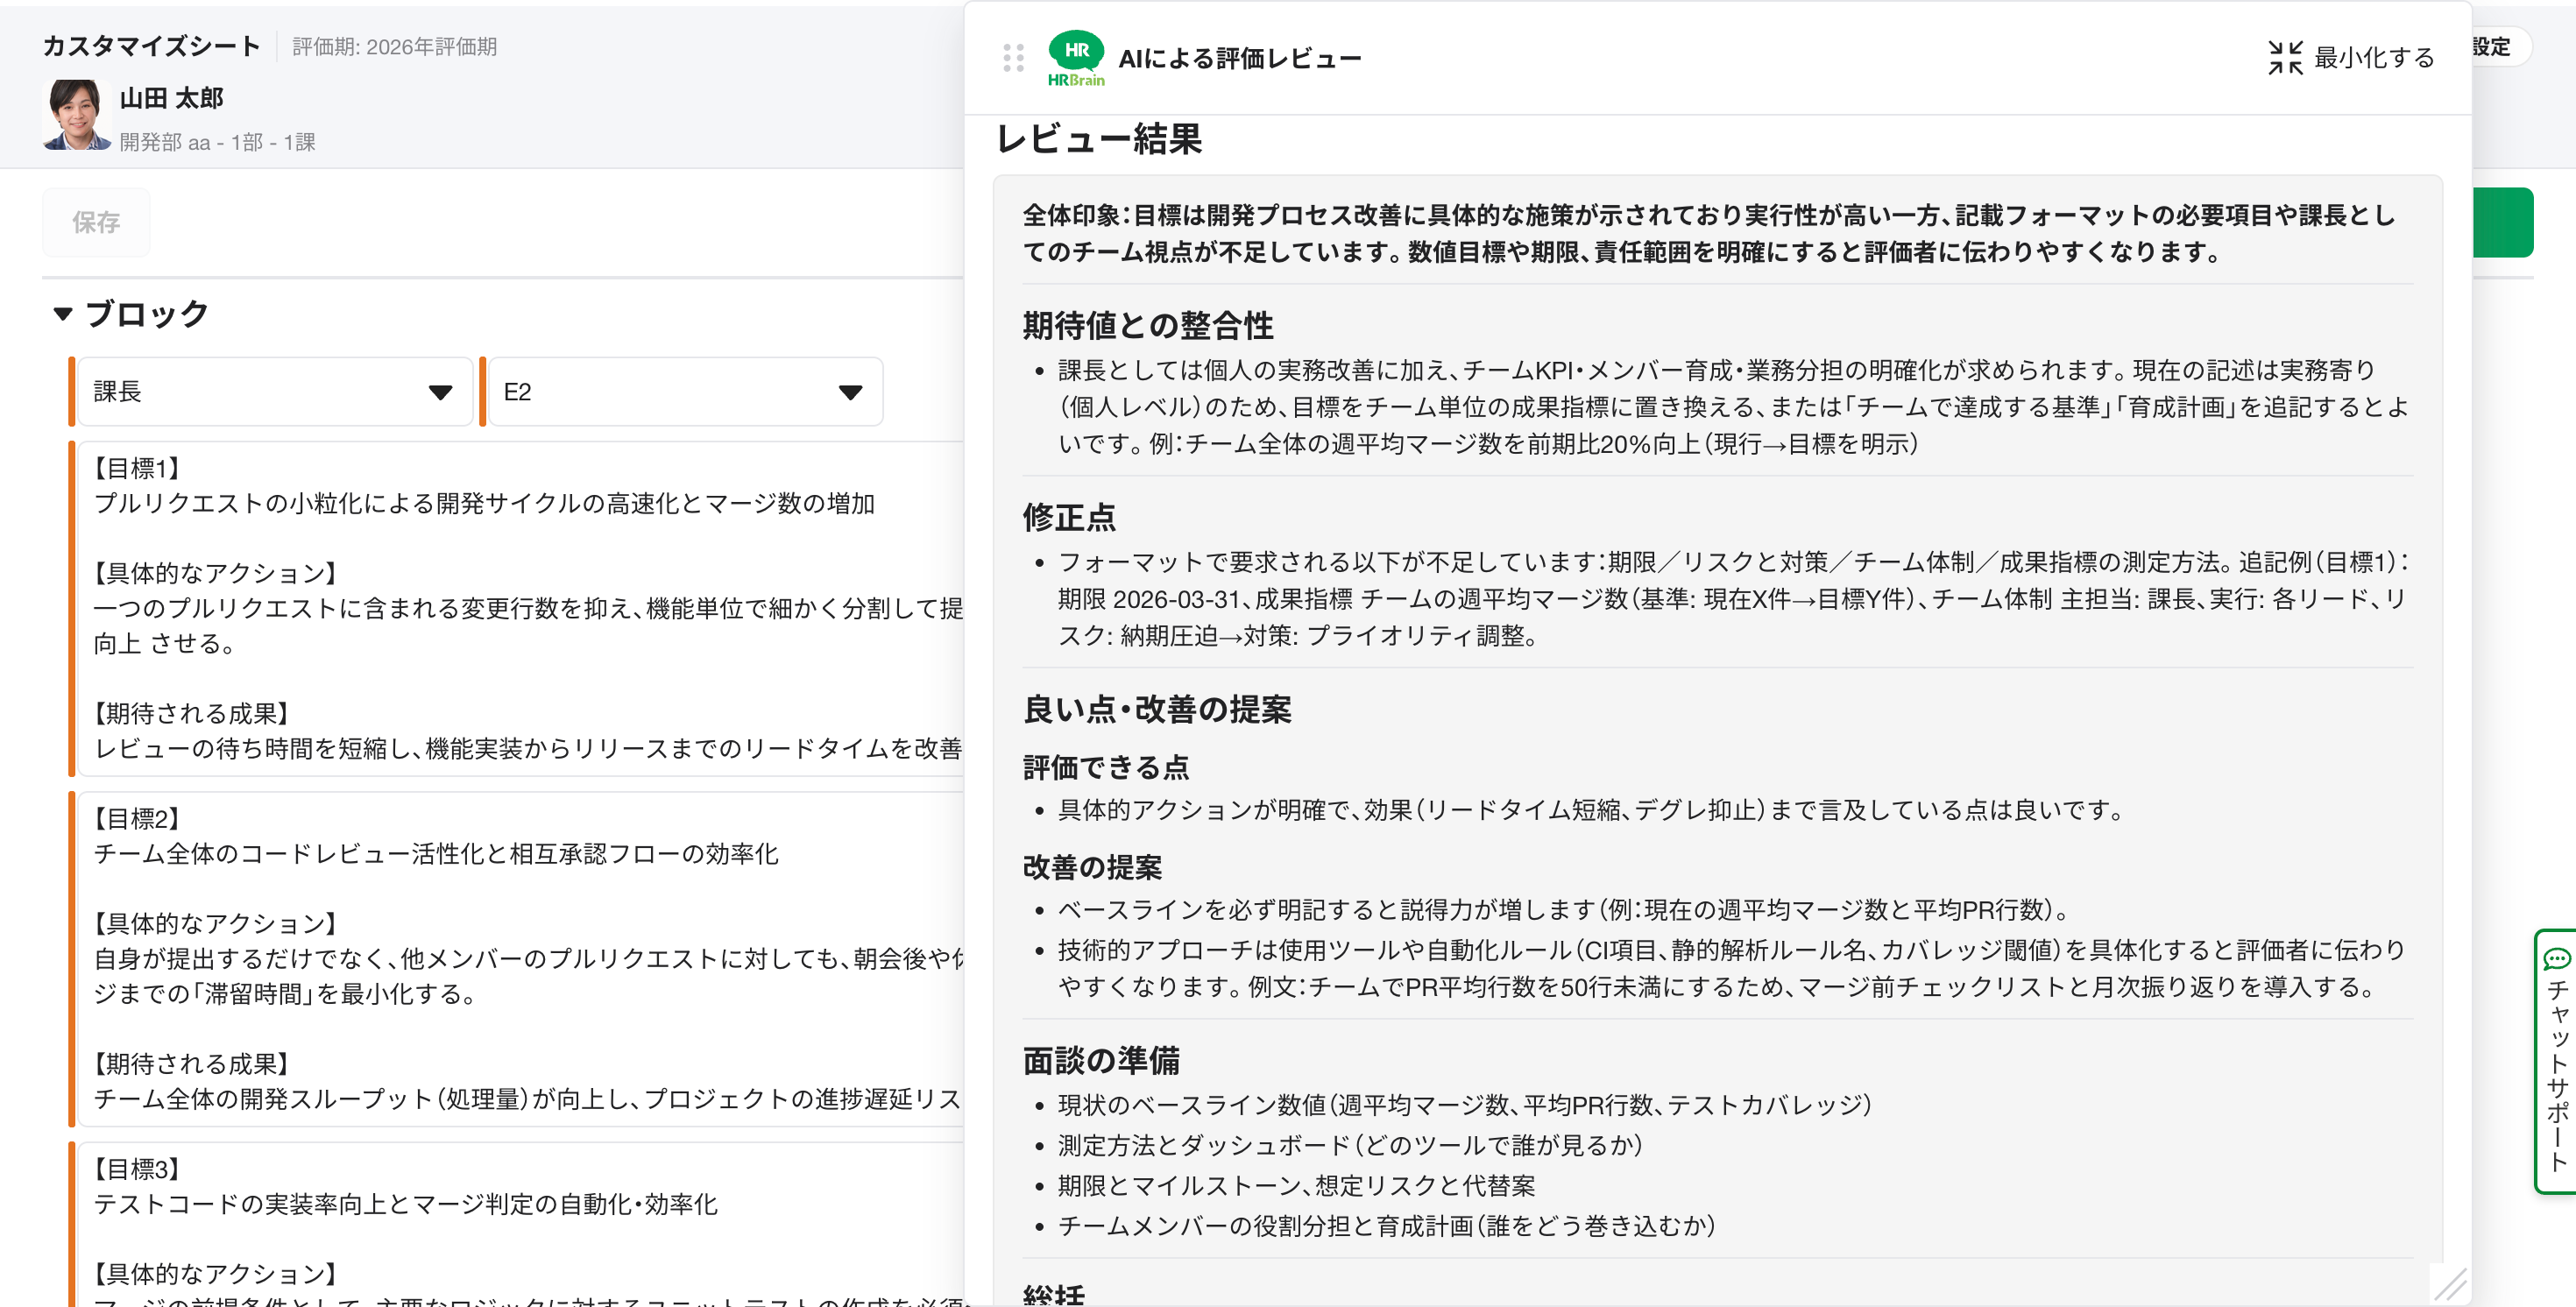Click into the 目標1 text field
2576x1307 pixels.
520,608
